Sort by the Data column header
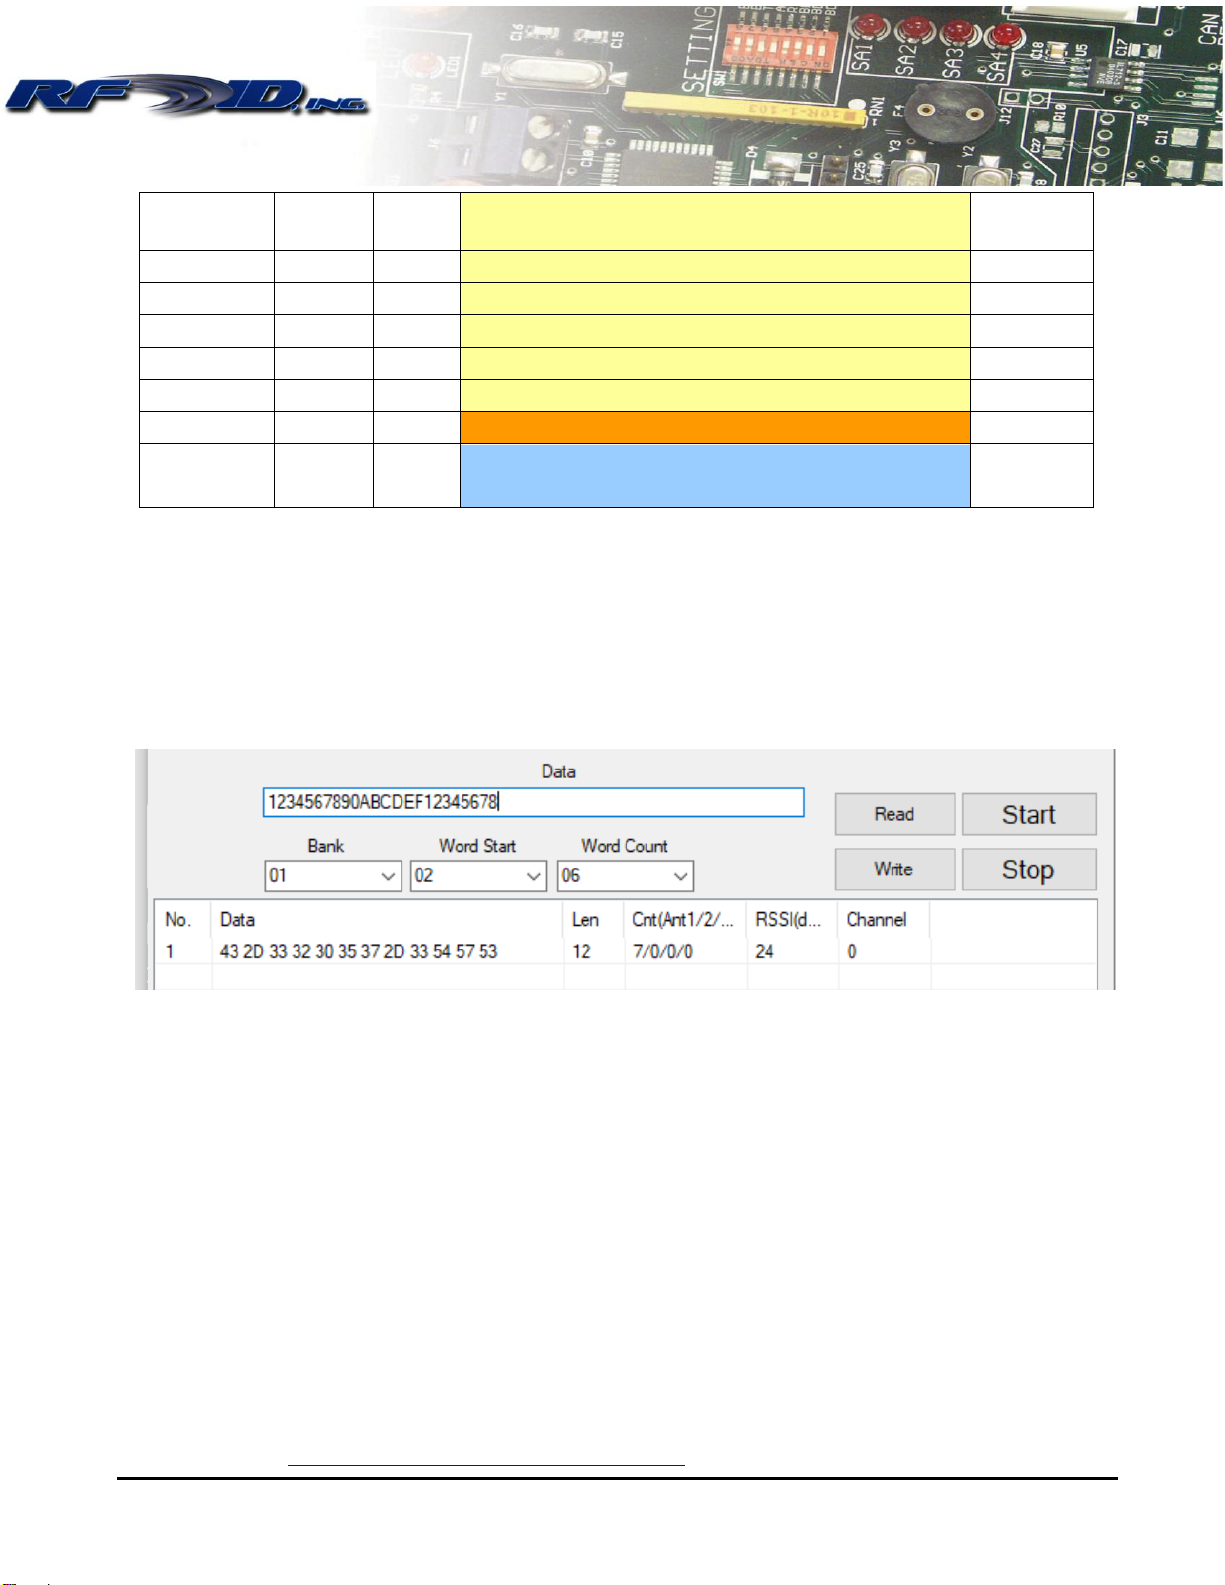The height and width of the screenshot is (1585, 1225). (x=386, y=920)
